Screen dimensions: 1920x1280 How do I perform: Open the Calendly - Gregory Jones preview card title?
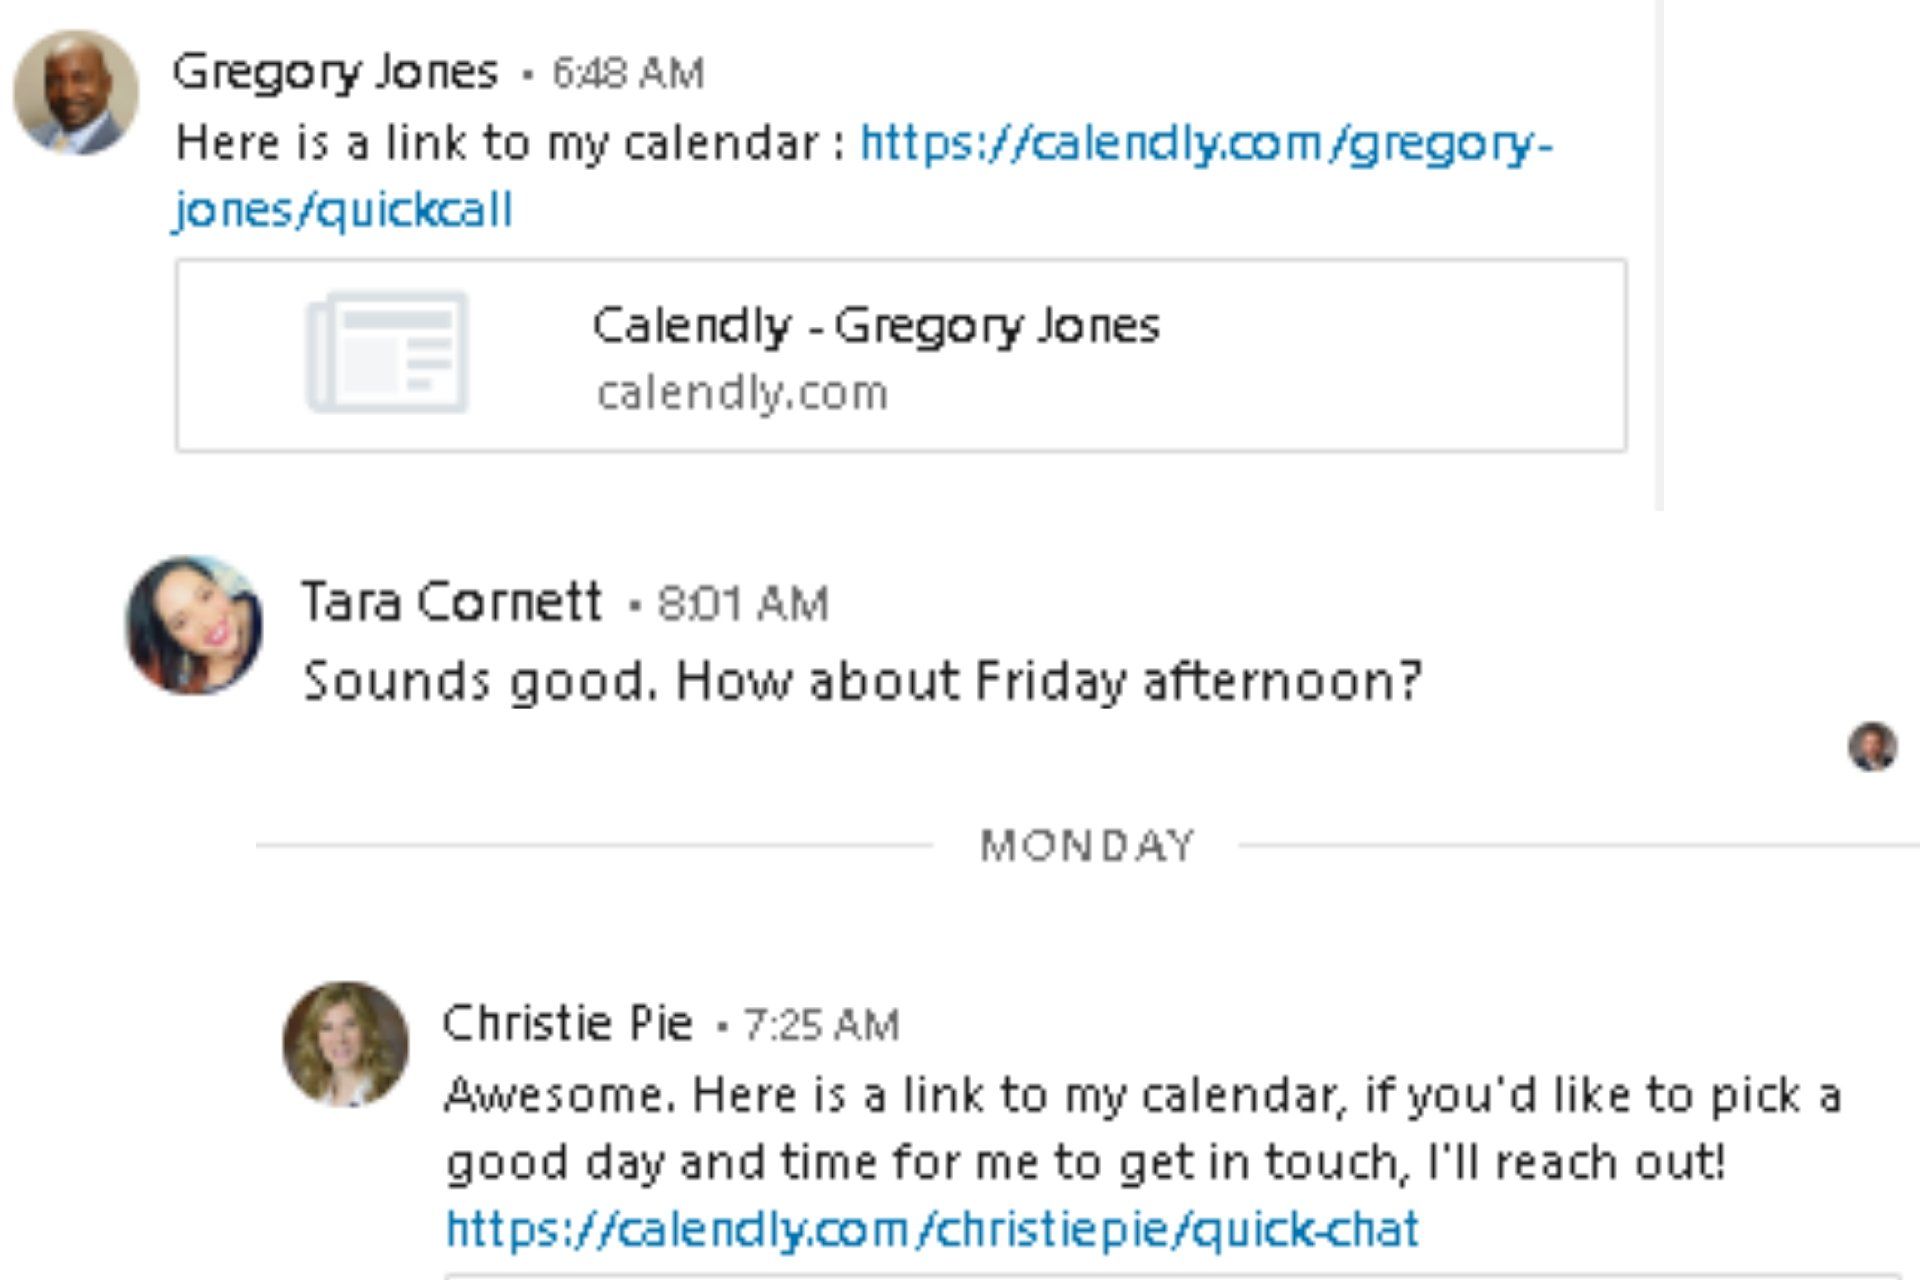[x=876, y=326]
